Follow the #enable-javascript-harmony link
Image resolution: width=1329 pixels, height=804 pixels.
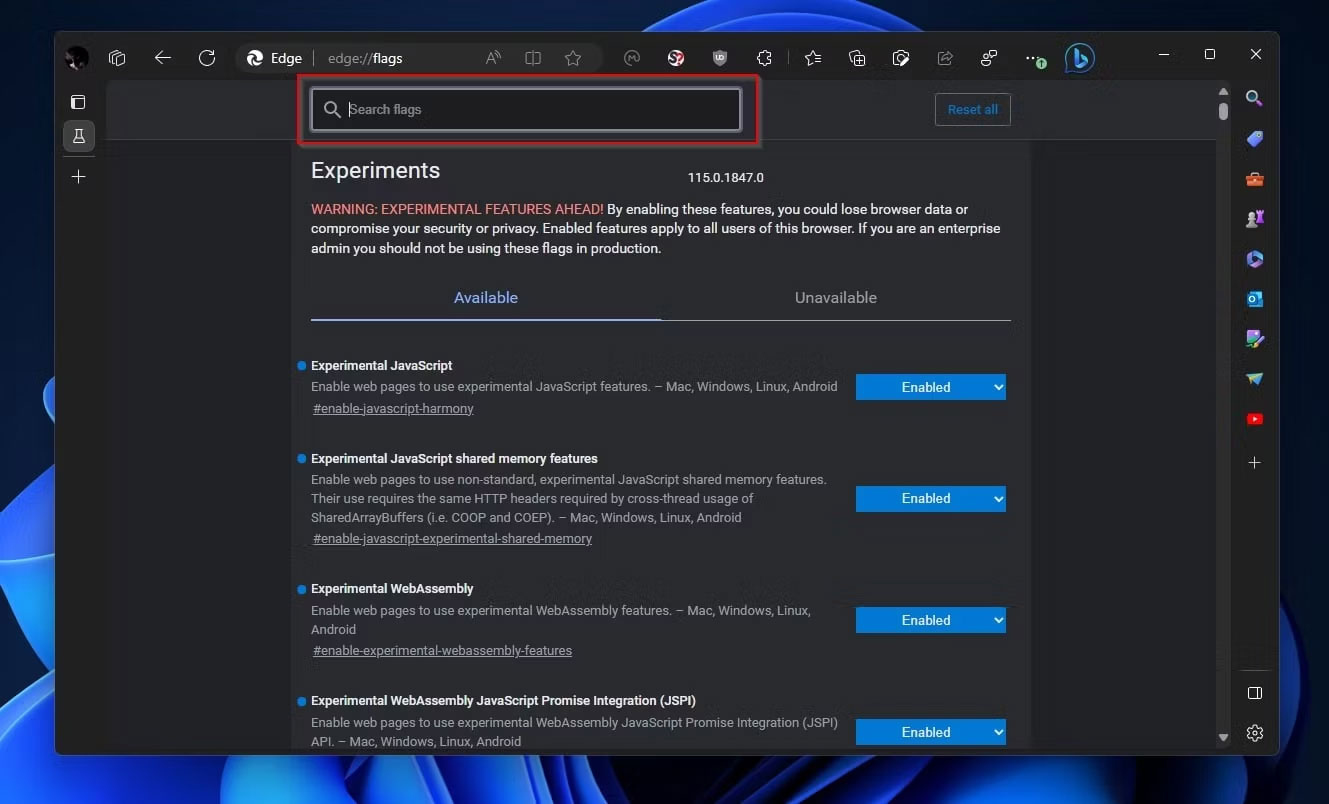point(393,409)
